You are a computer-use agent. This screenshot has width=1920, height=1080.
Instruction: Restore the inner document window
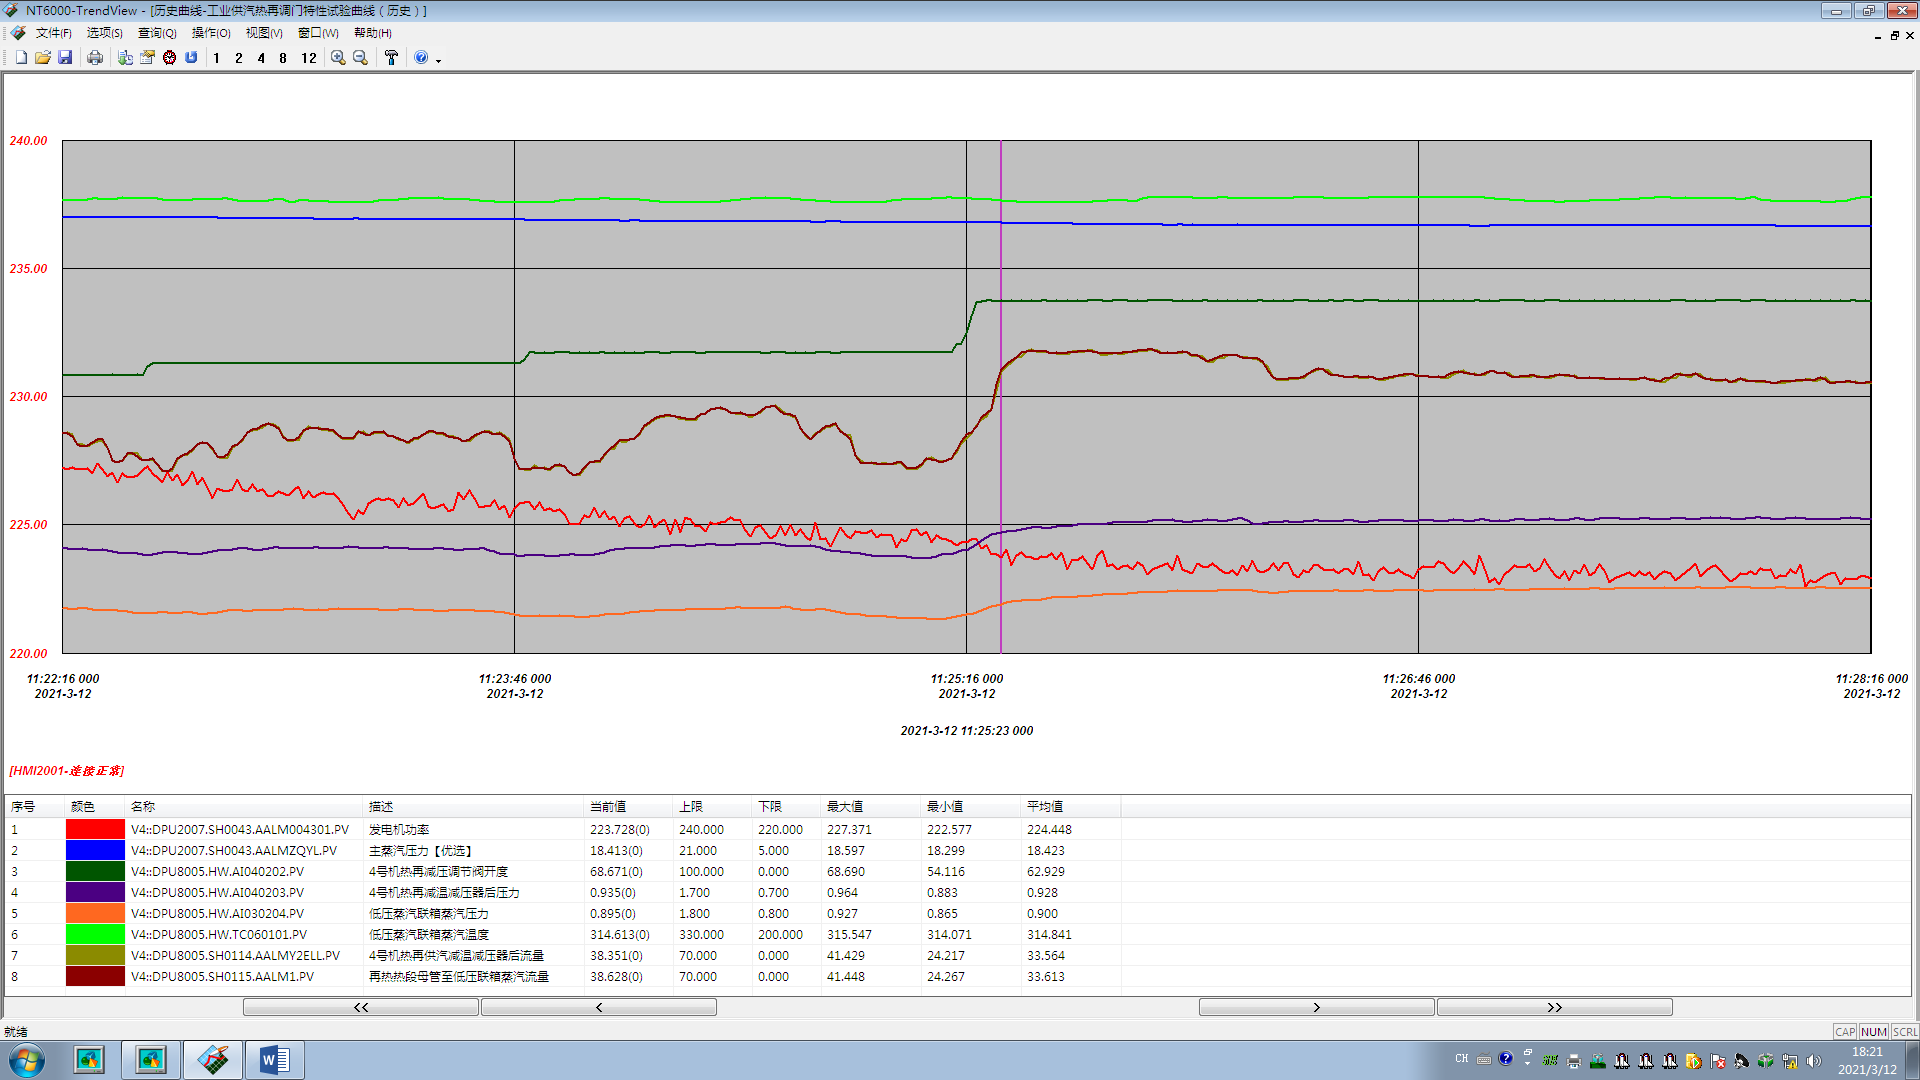click(1894, 35)
